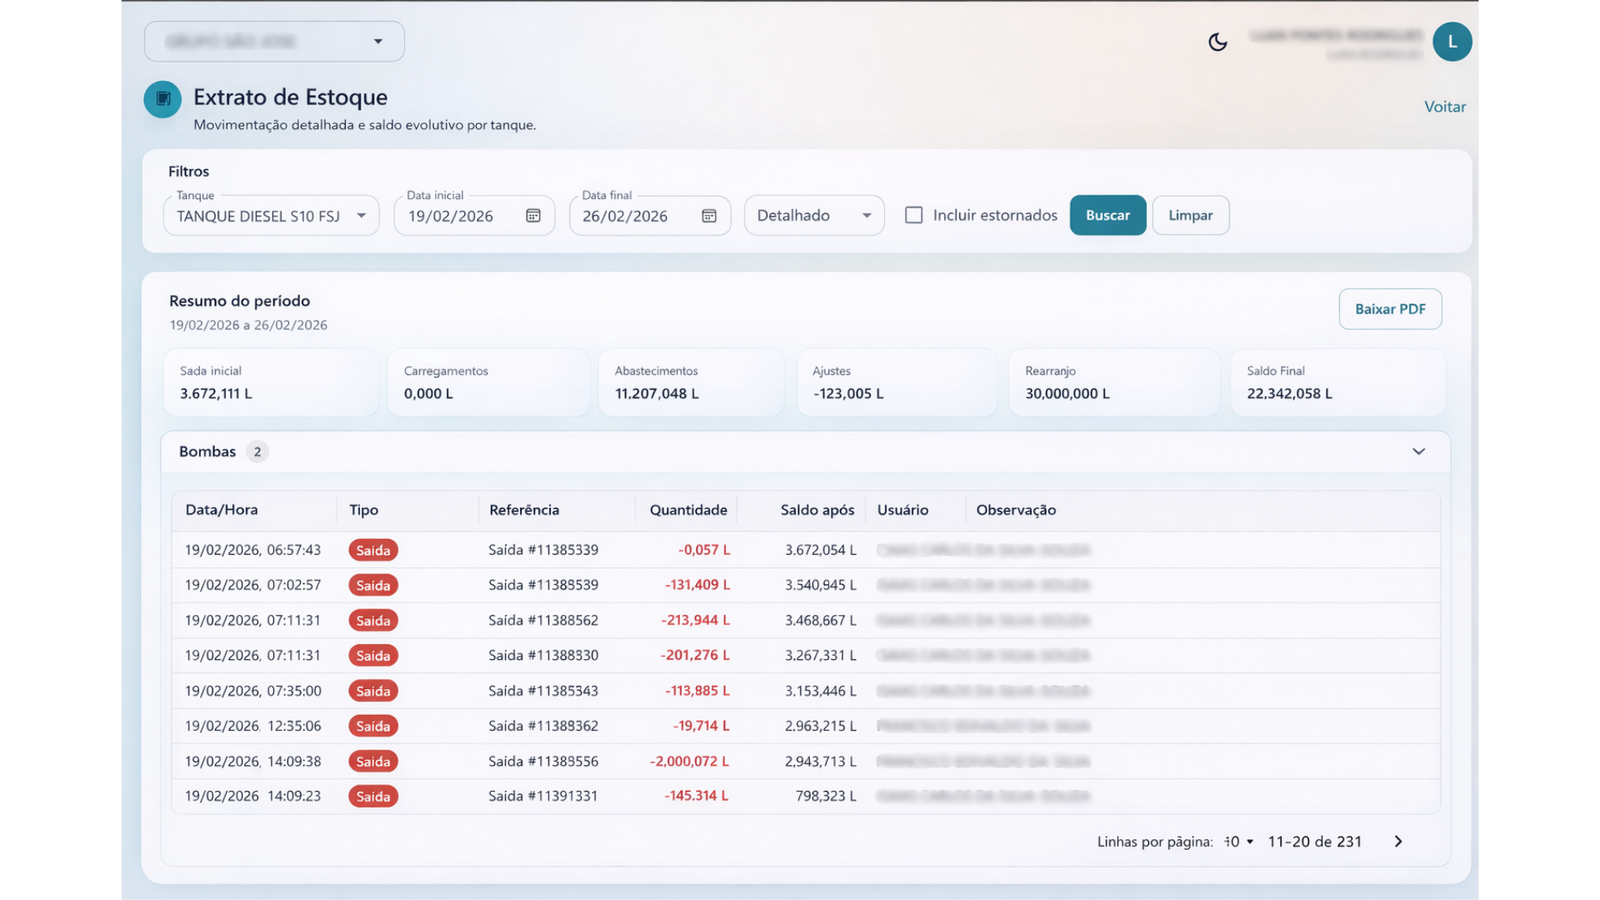Click the Voltar link
Screen dimensions: 1600x900
click(x=1444, y=107)
